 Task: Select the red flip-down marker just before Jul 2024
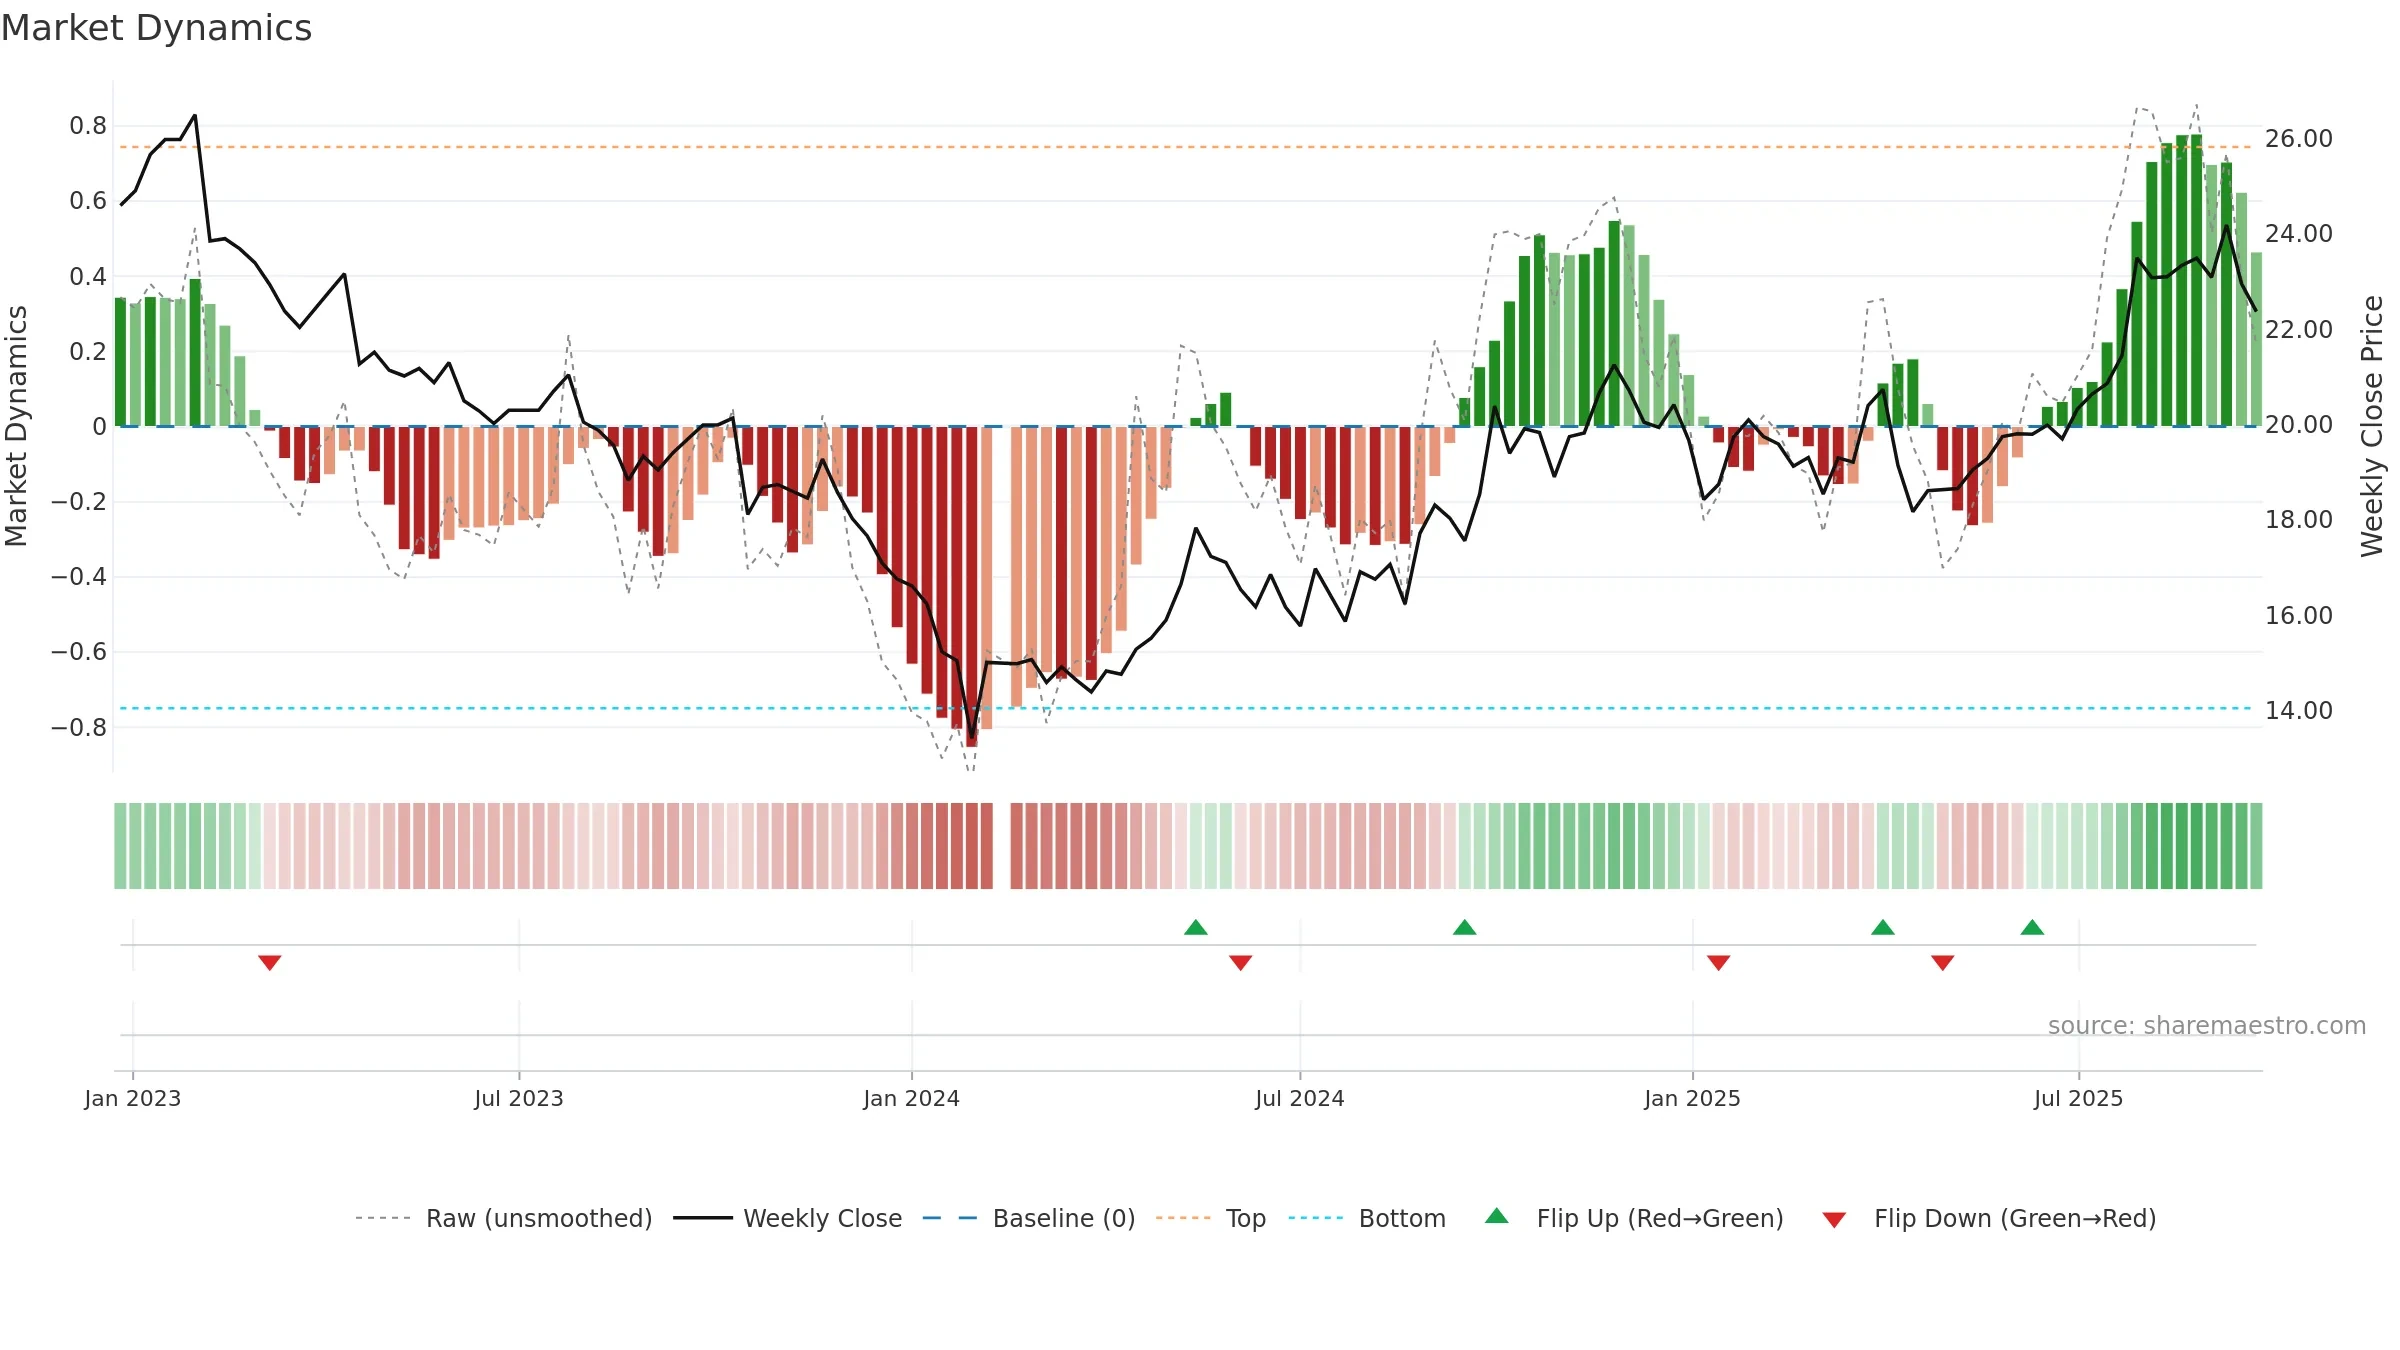point(1241,962)
